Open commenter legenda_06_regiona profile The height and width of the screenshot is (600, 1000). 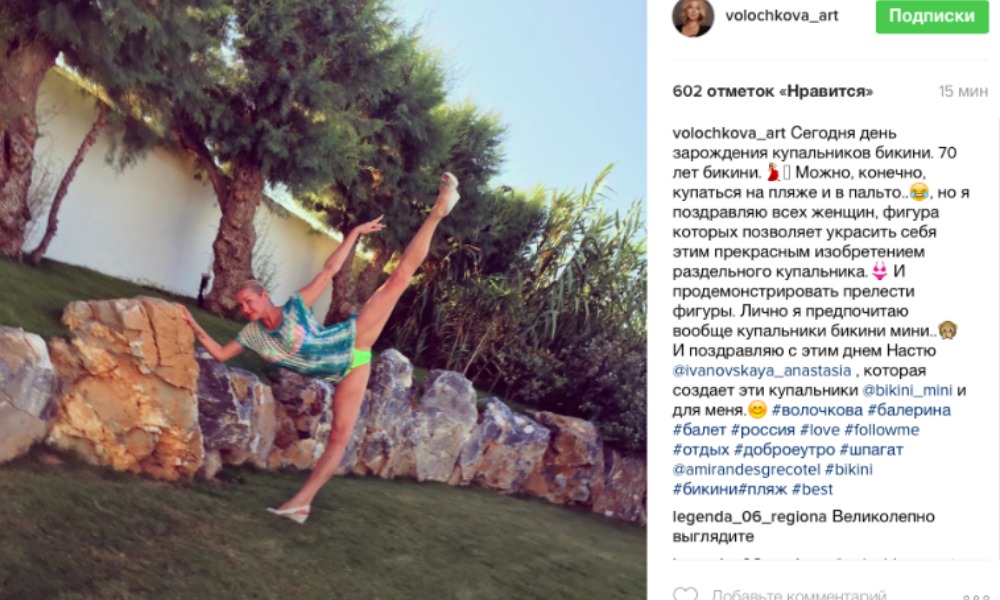[749, 516]
